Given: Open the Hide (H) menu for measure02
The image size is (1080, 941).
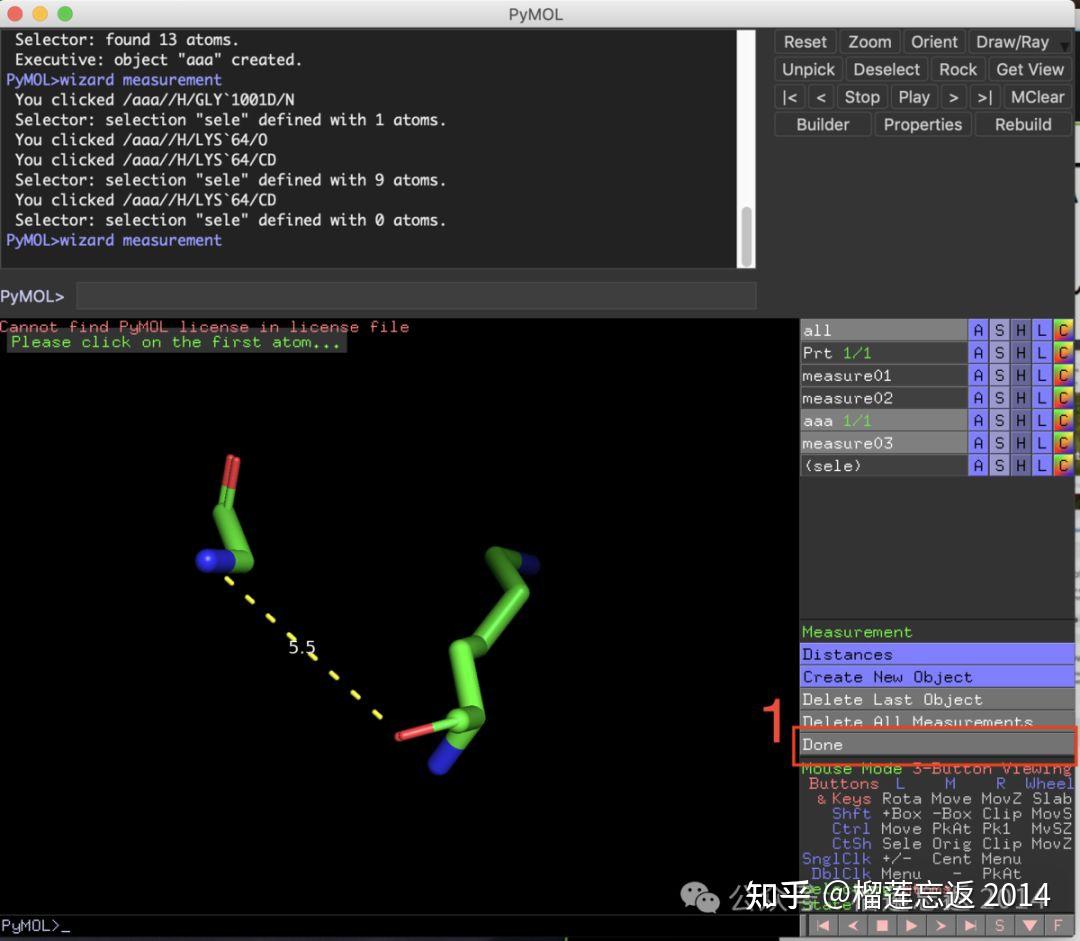Looking at the screenshot, I should click(x=1019, y=397).
